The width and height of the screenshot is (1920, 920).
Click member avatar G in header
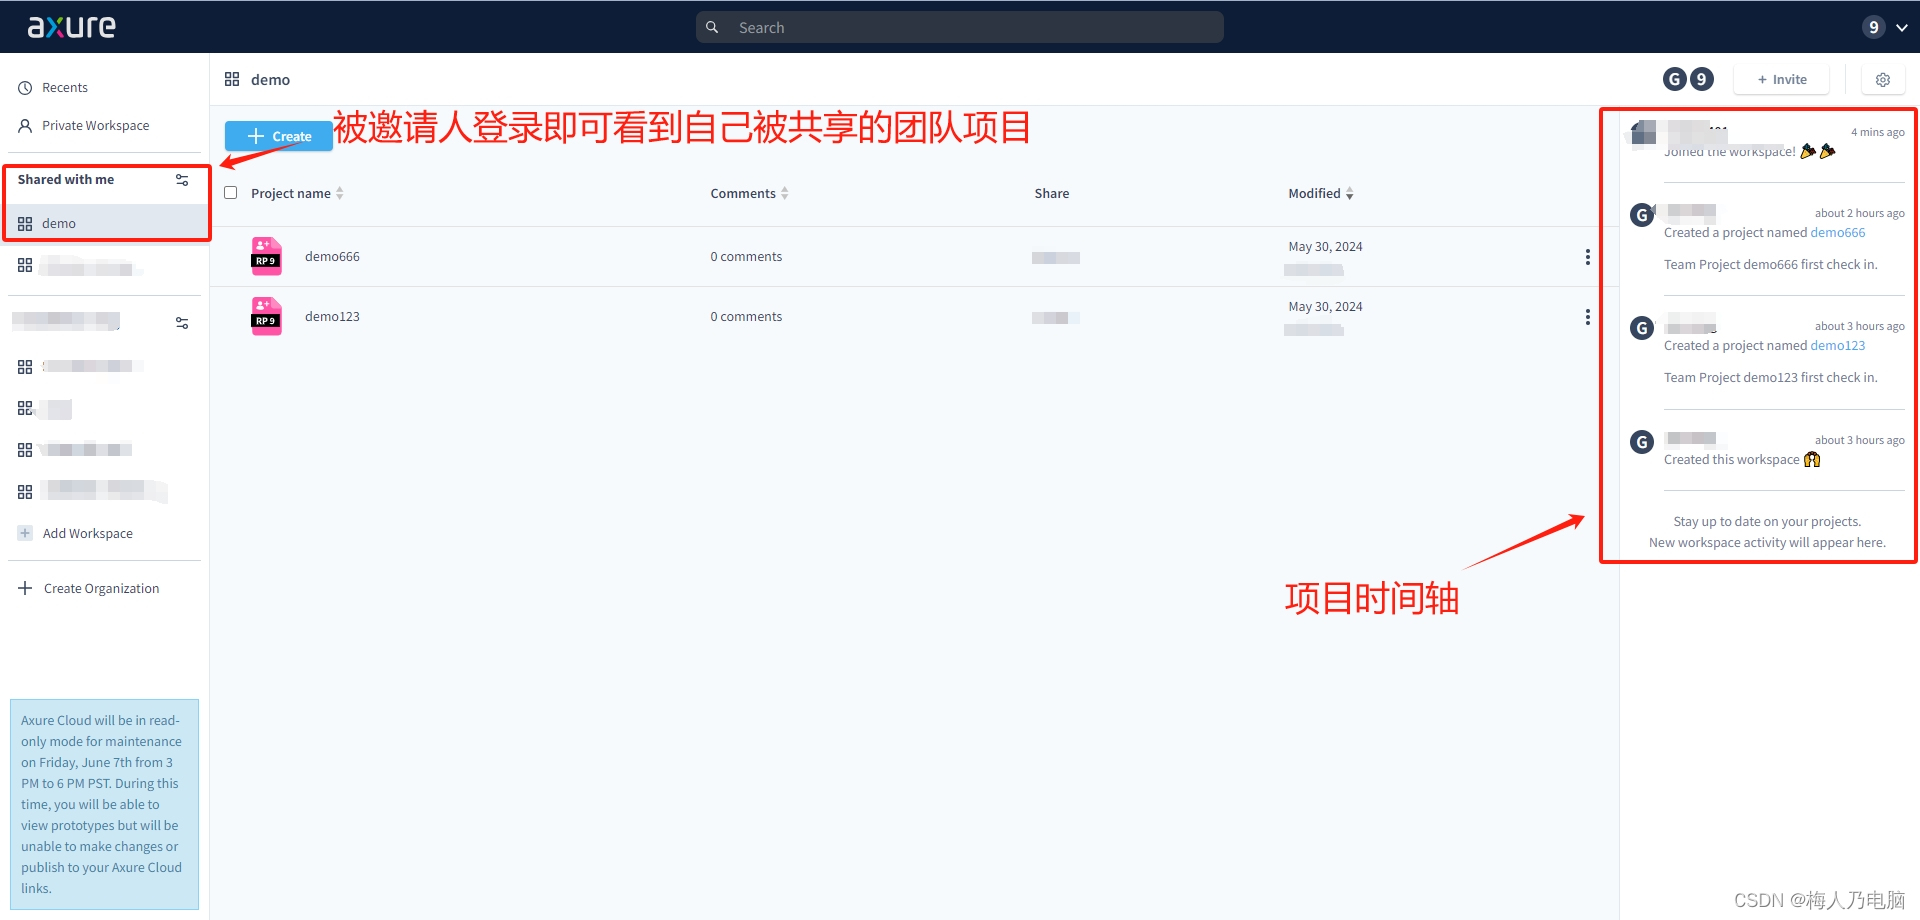tap(1675, 79)
